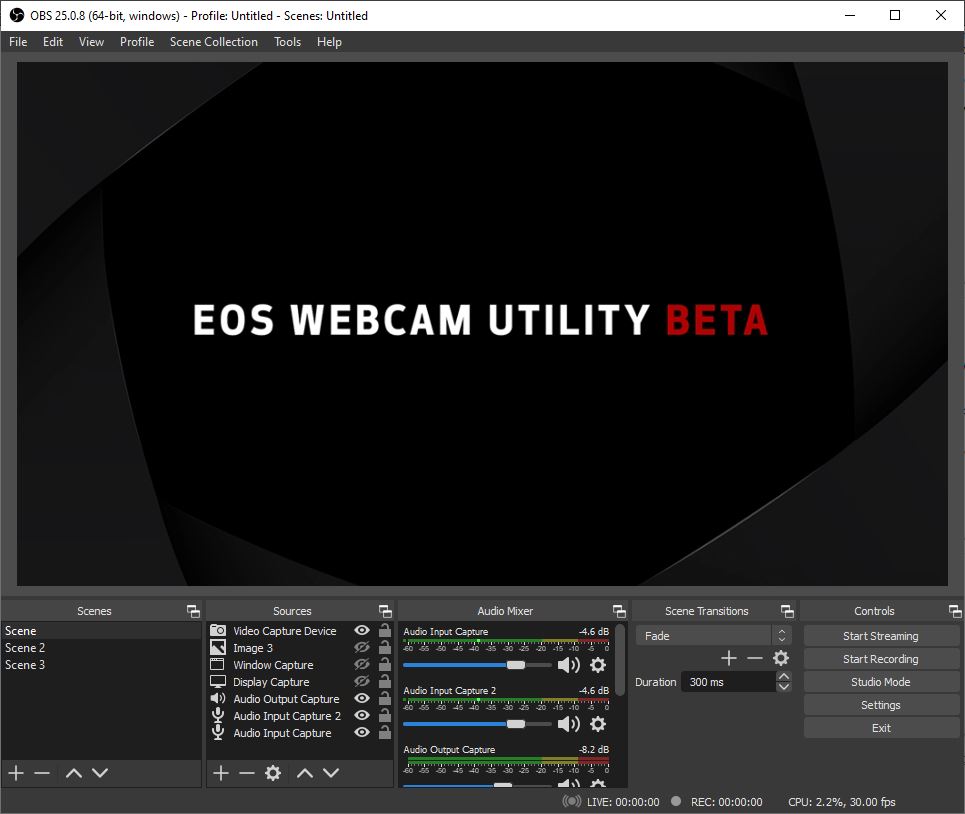The width and height of the screenshot is (965, 814).
Task: Open source properties gear in Sources panel
Action: click(x=273, y=773)
